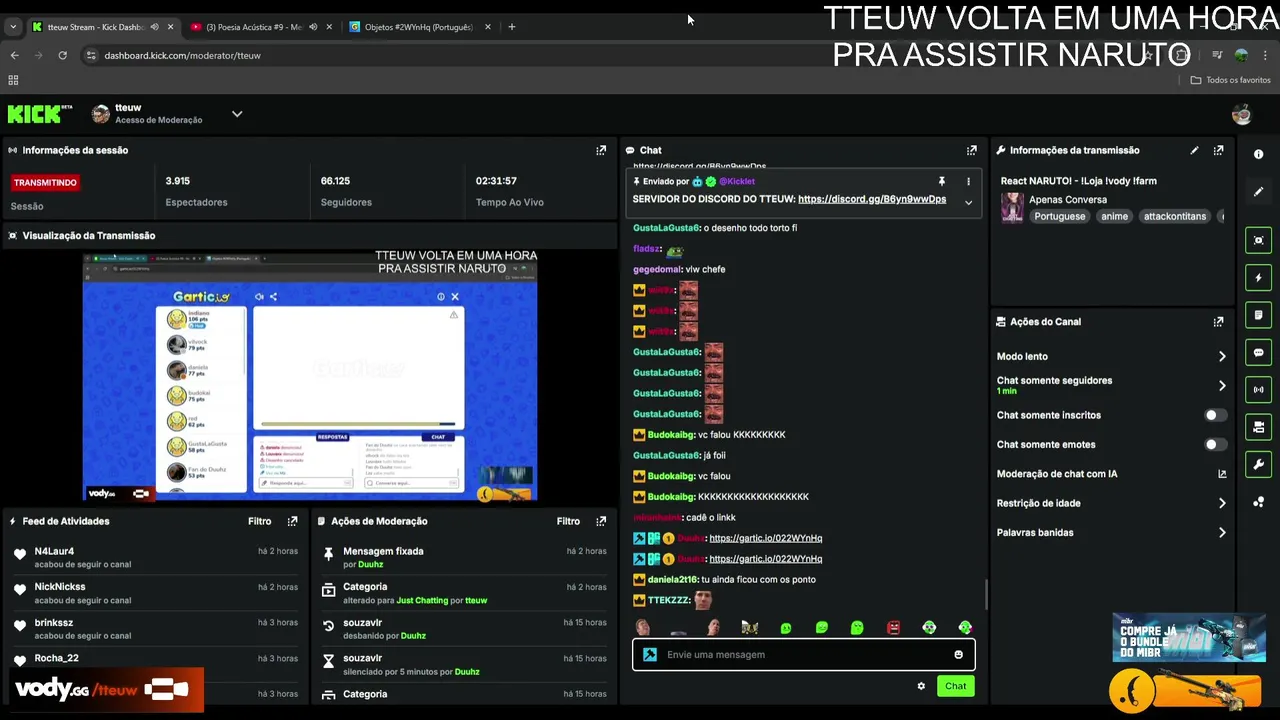
Task: Click the moderator hammer badge in message box
Action: tap(649, 655)
